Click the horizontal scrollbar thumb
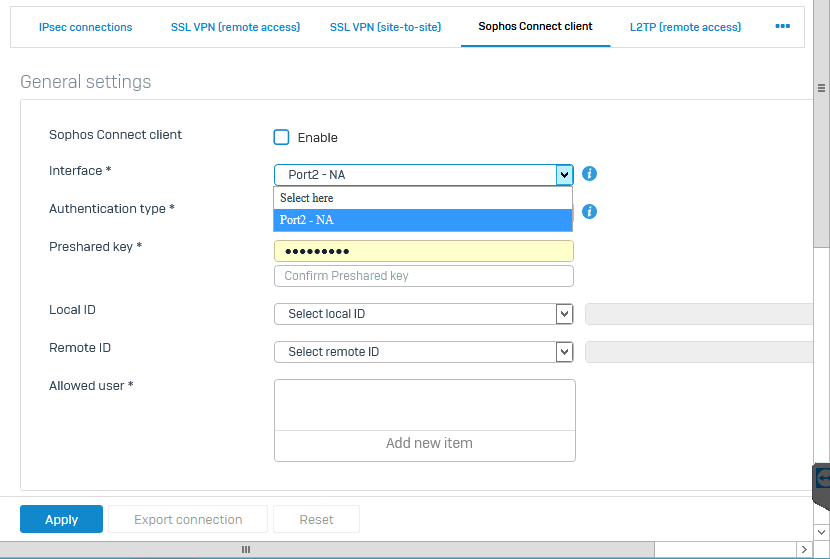Image resolution: width=830 pixels, height=559 pixels. coord(327,549)
